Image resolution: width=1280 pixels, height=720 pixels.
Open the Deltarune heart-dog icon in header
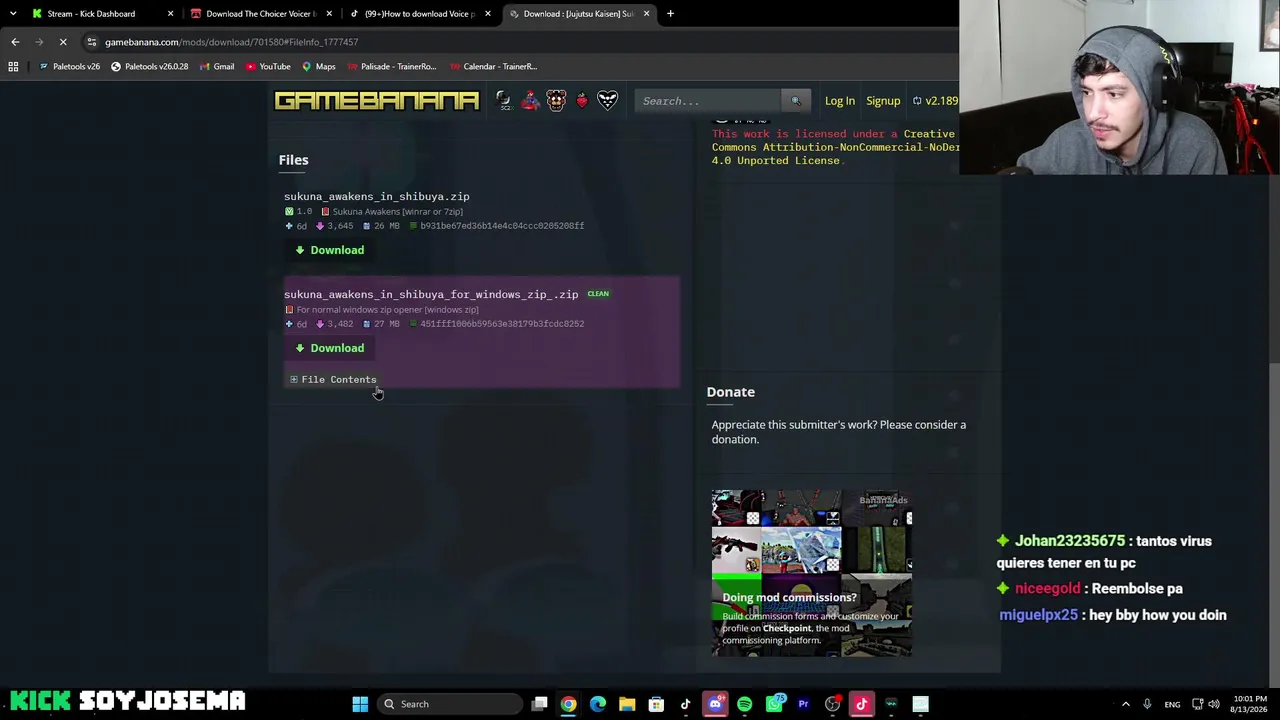pyautogui.click(x=607, y=100)
